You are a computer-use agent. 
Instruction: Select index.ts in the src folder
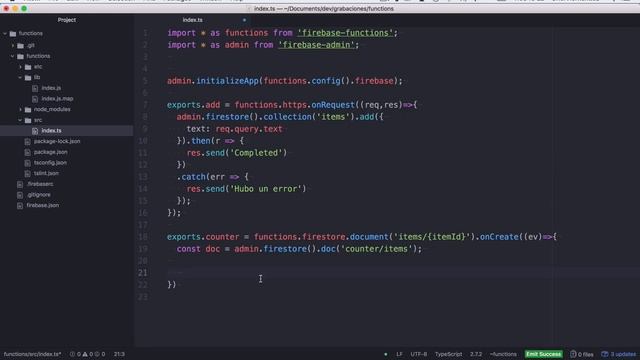(51, 131)
